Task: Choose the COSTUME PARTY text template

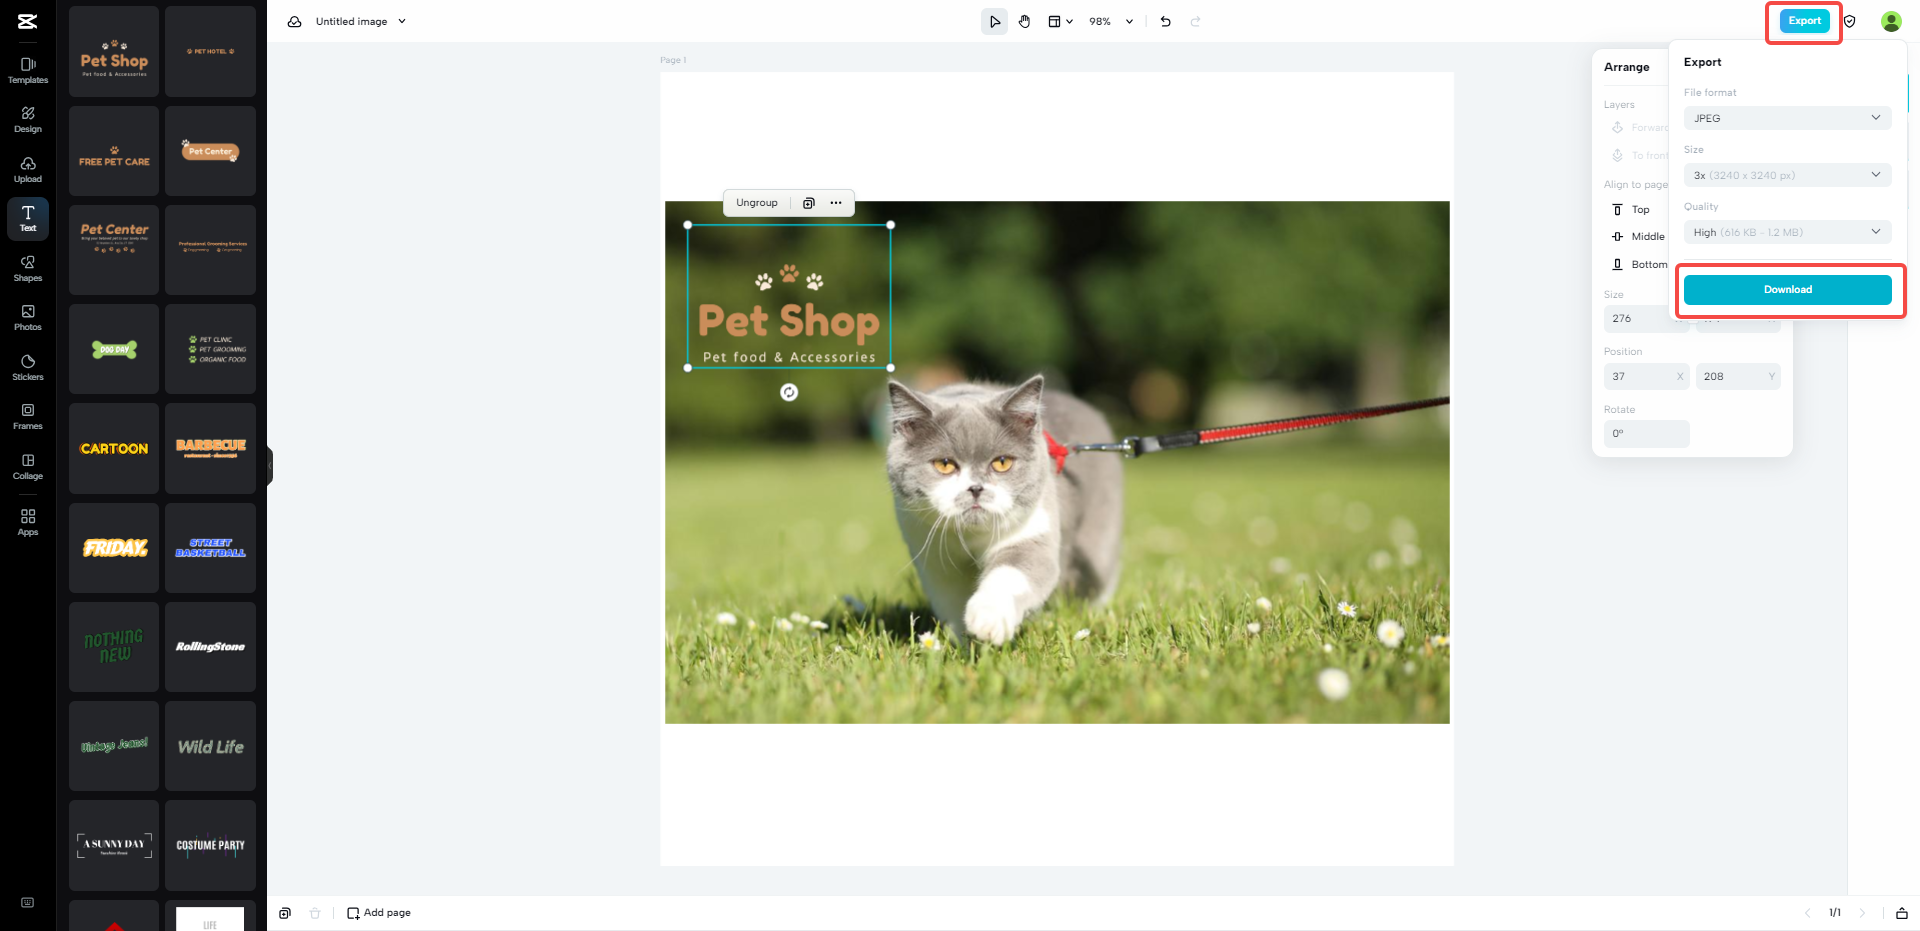Action: coord(210,845)
